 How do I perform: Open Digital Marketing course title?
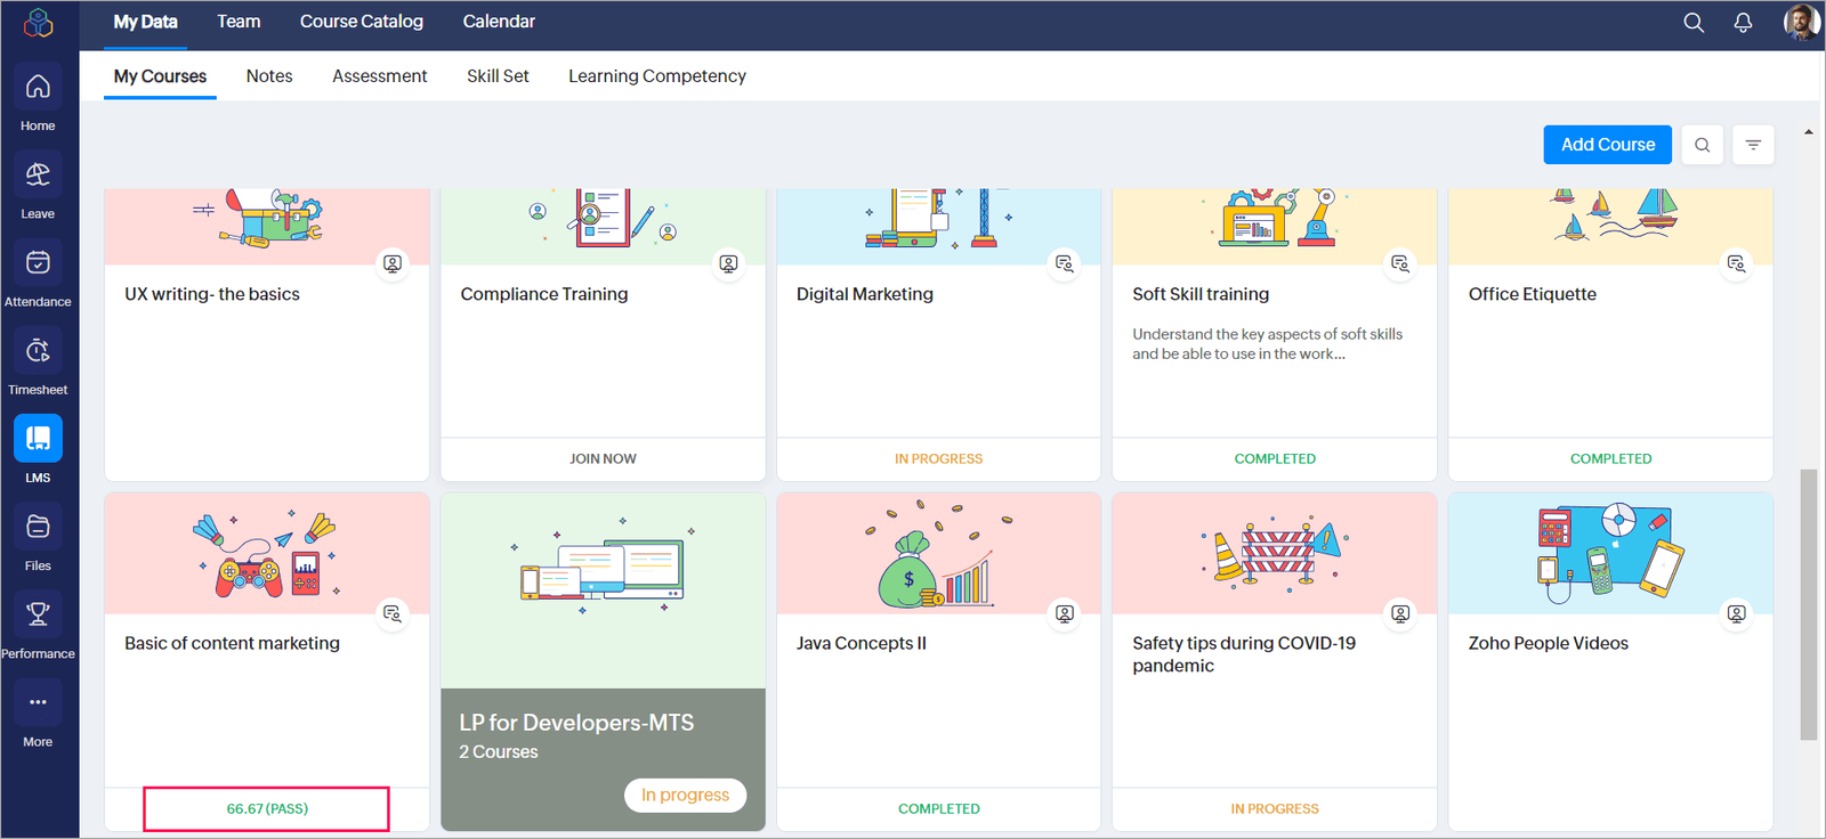pos(864,294)
